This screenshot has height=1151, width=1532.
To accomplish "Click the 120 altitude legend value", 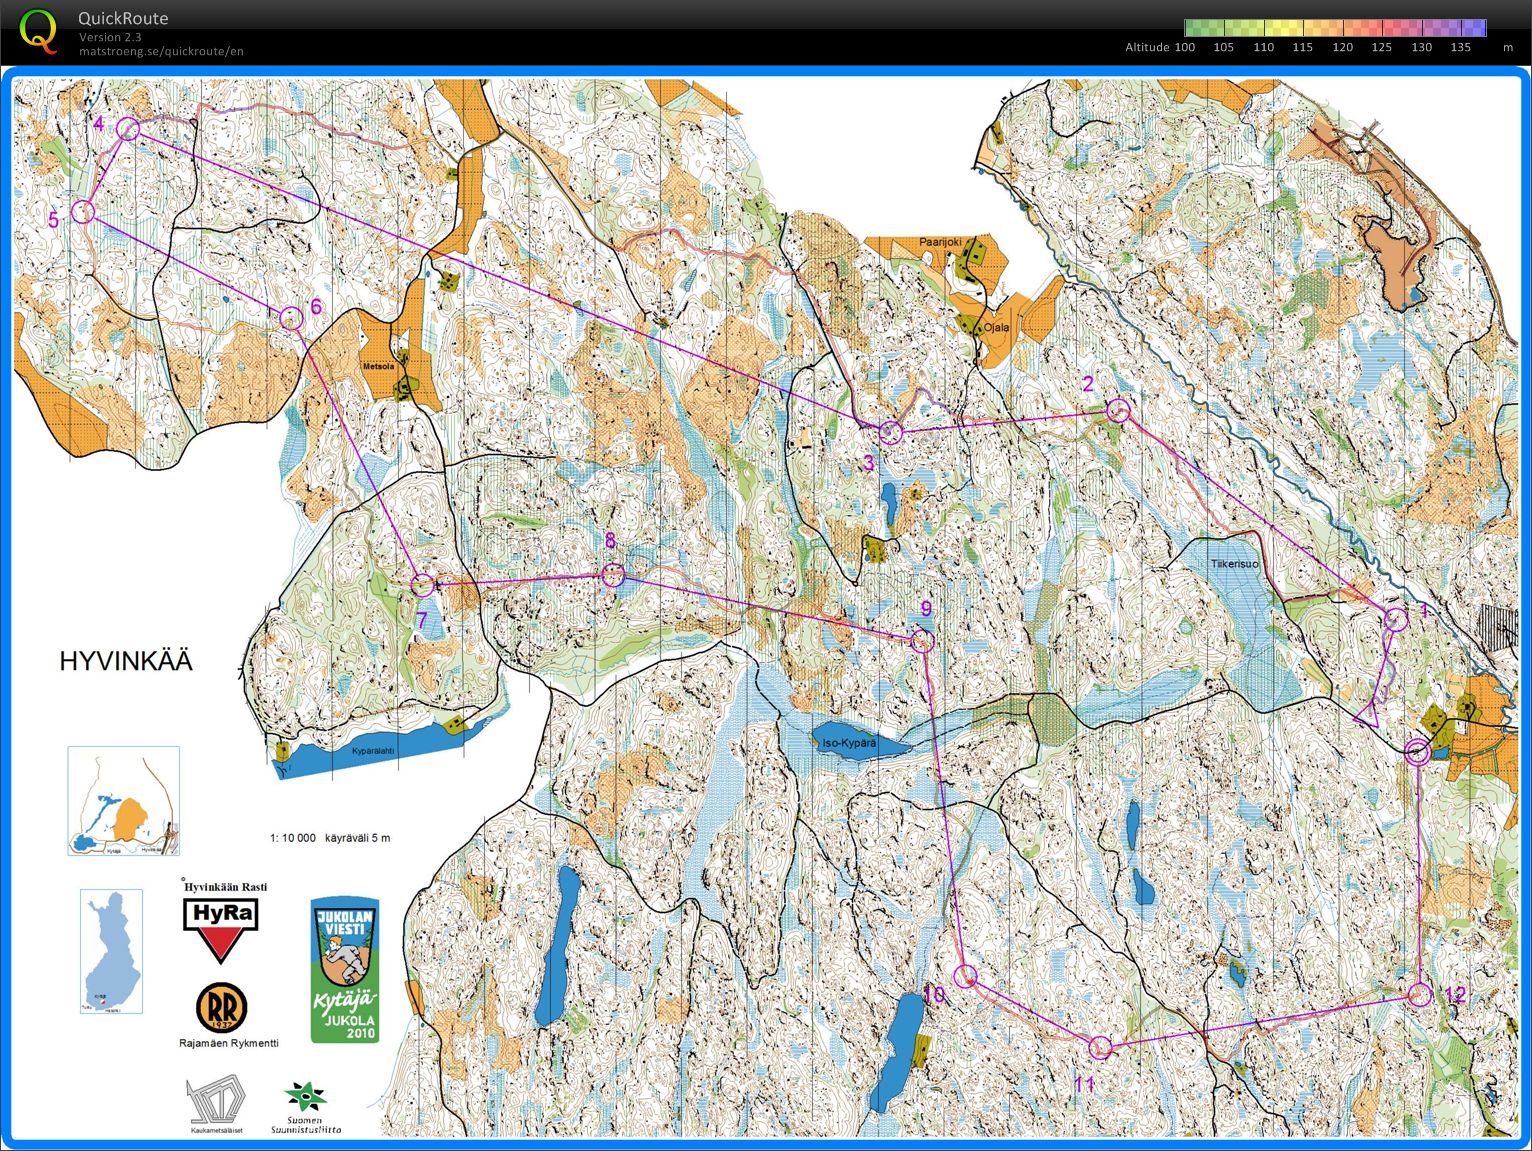I will point(1342,47).
